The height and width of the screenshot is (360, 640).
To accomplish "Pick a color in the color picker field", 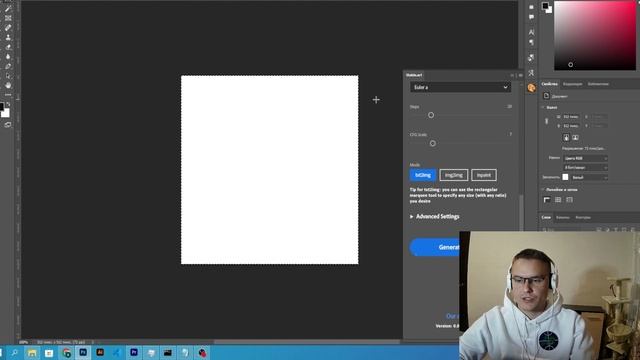I will click(x=595, y=35).
